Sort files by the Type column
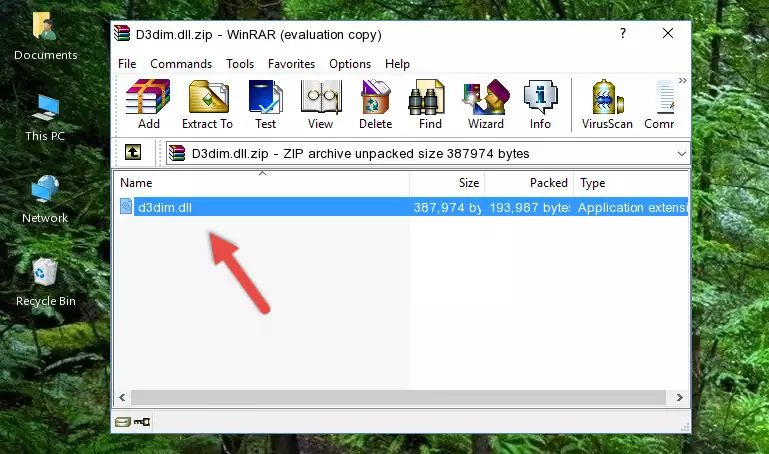769x454 pixels. point(631,183)
